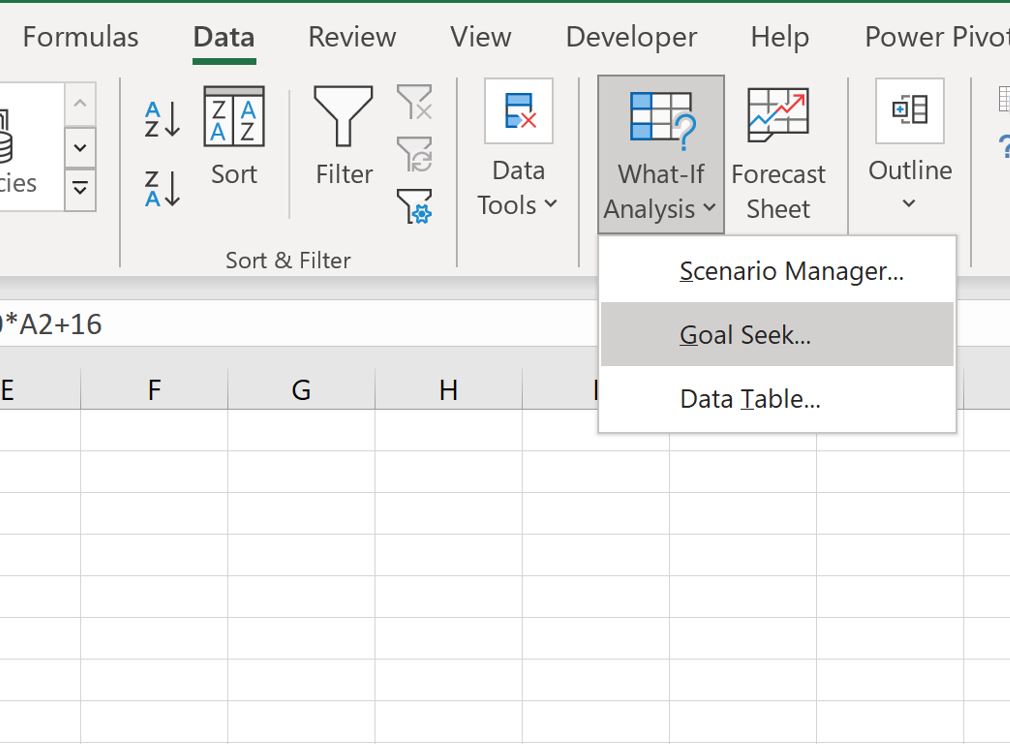Image resolution: width=1010 pixels, height=744 pixels.
Task: Open the Forecast Sheet tool
Action: pos(778,155)
